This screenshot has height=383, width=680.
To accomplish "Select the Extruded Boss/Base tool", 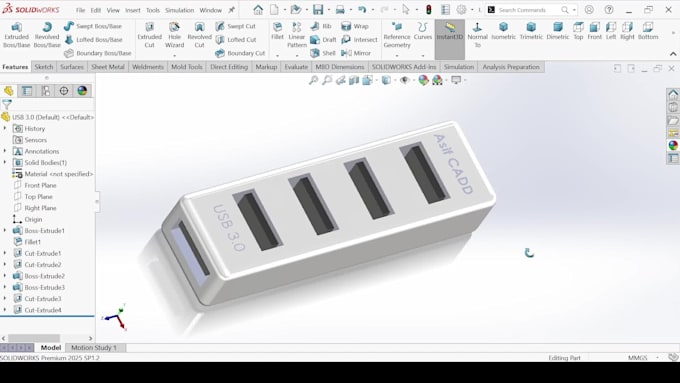I will [x=16, y=35].
